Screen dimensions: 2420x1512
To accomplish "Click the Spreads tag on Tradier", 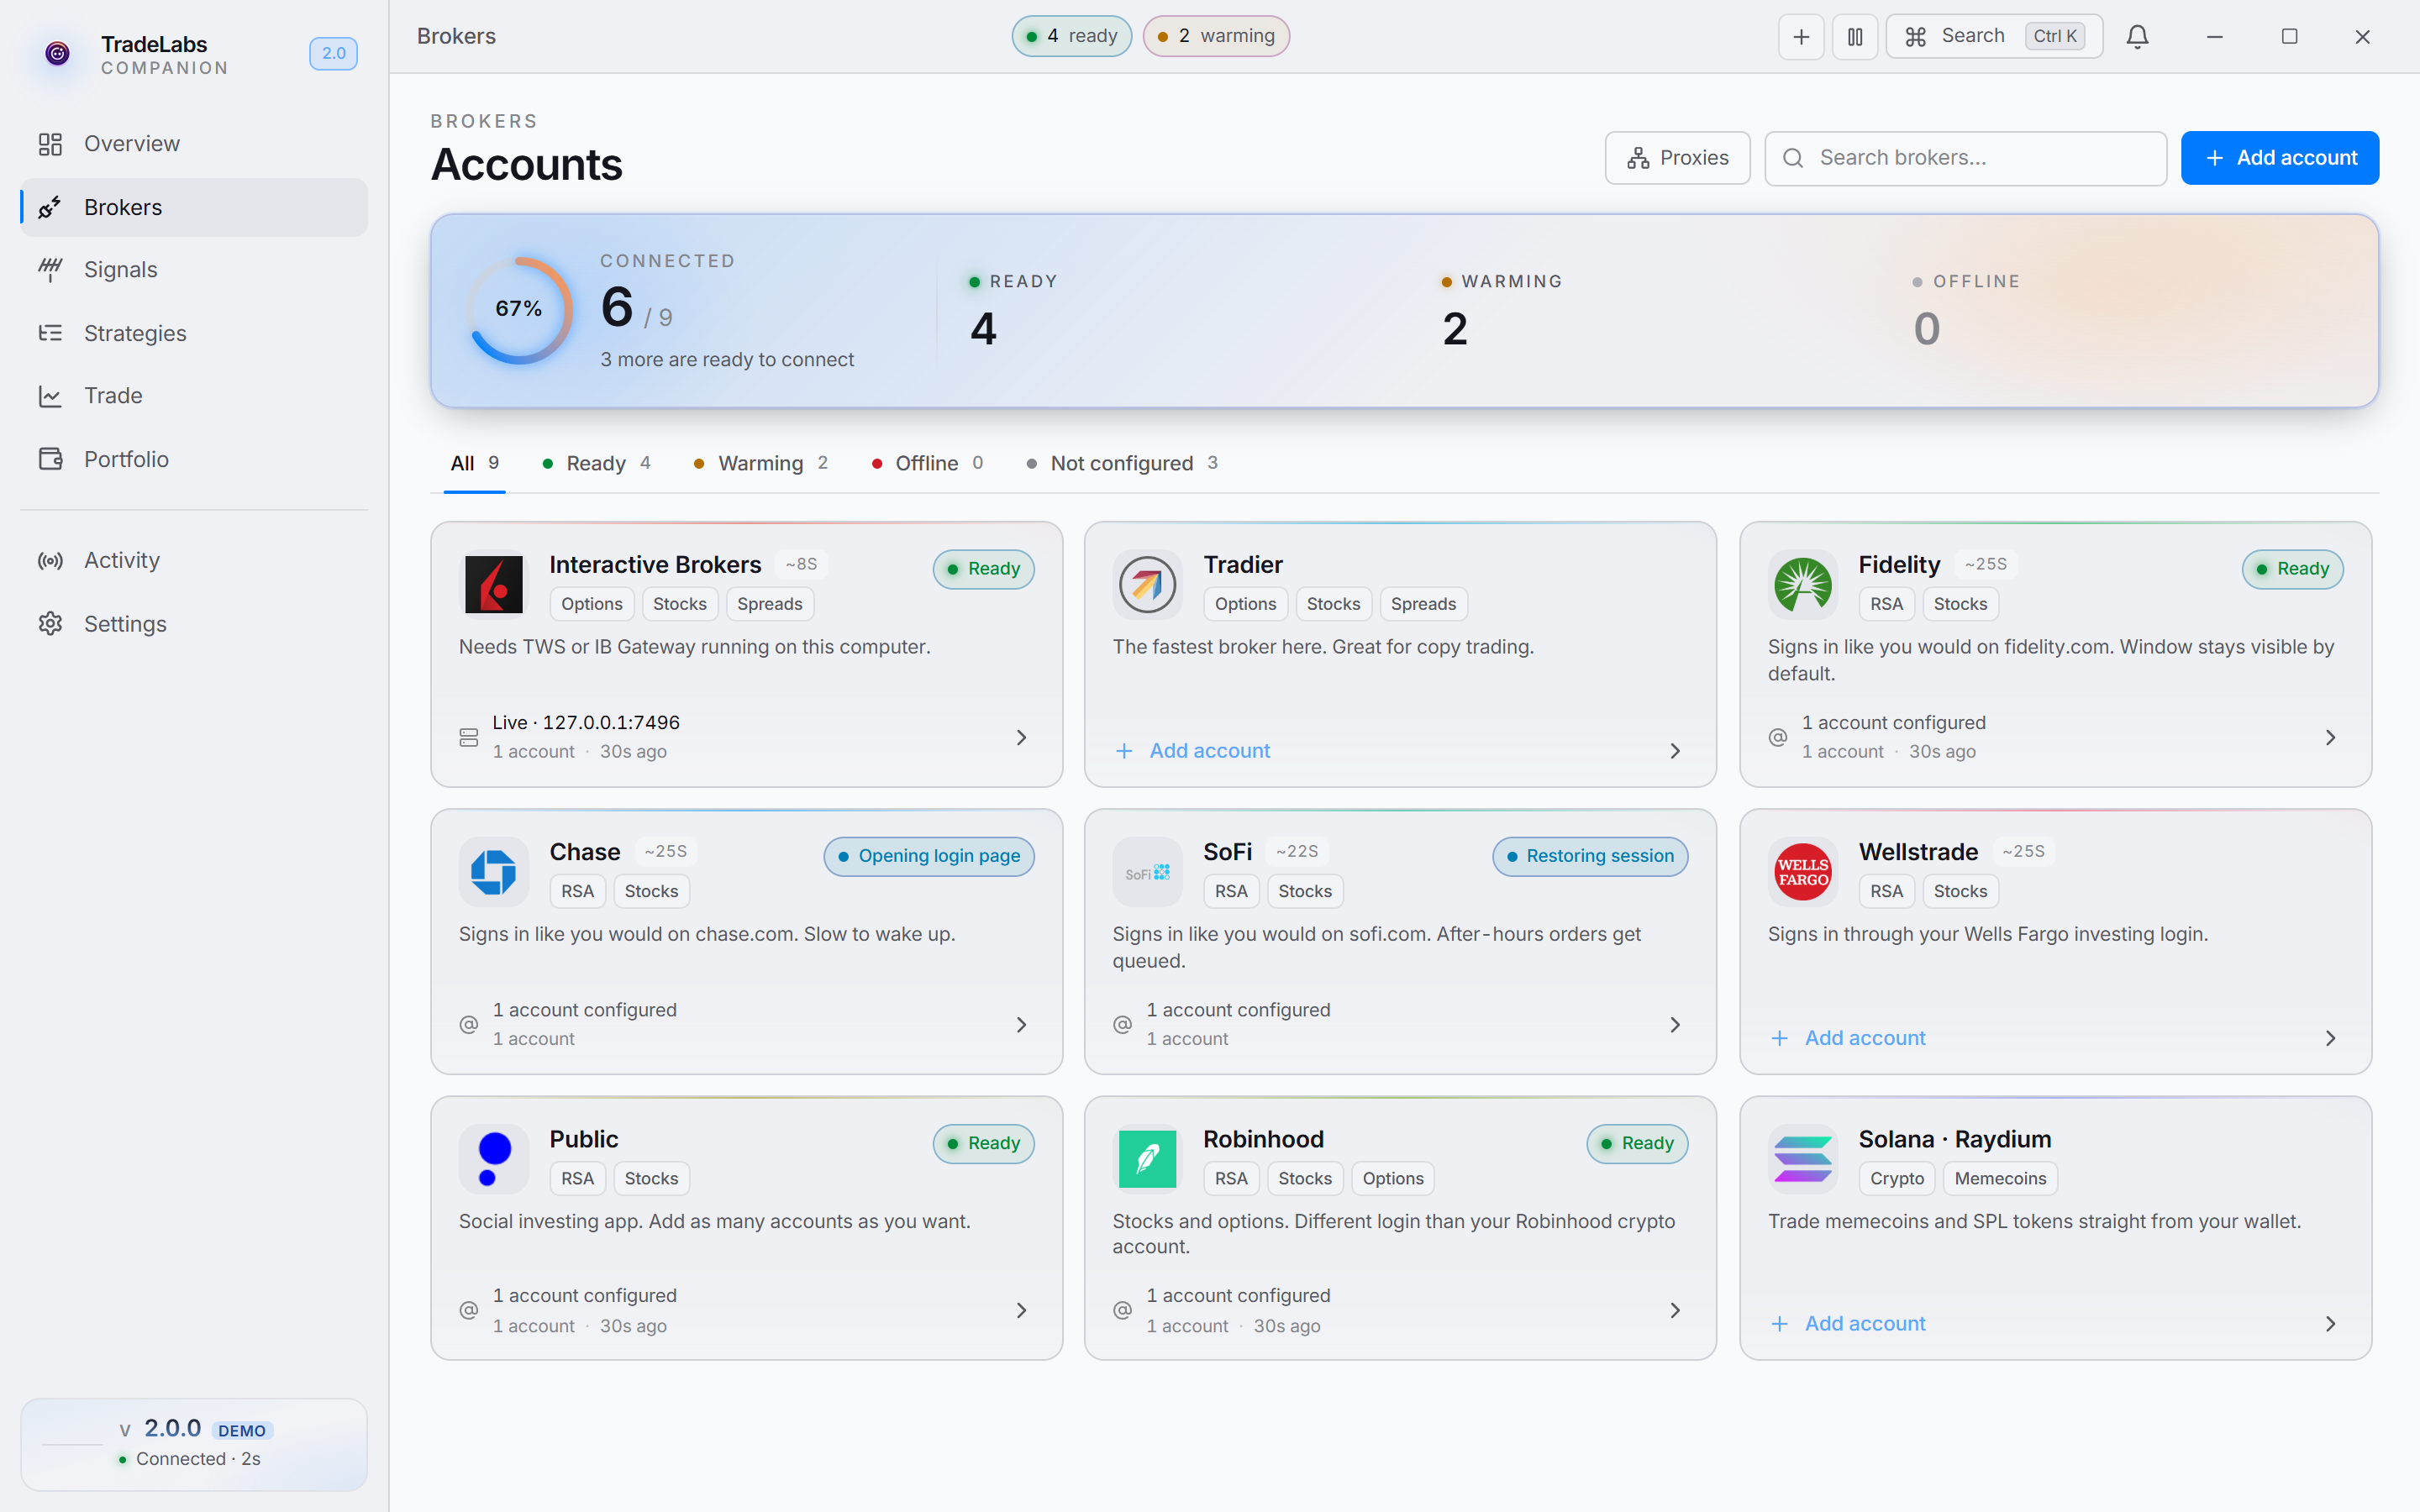I will [x=1423, y=604].
